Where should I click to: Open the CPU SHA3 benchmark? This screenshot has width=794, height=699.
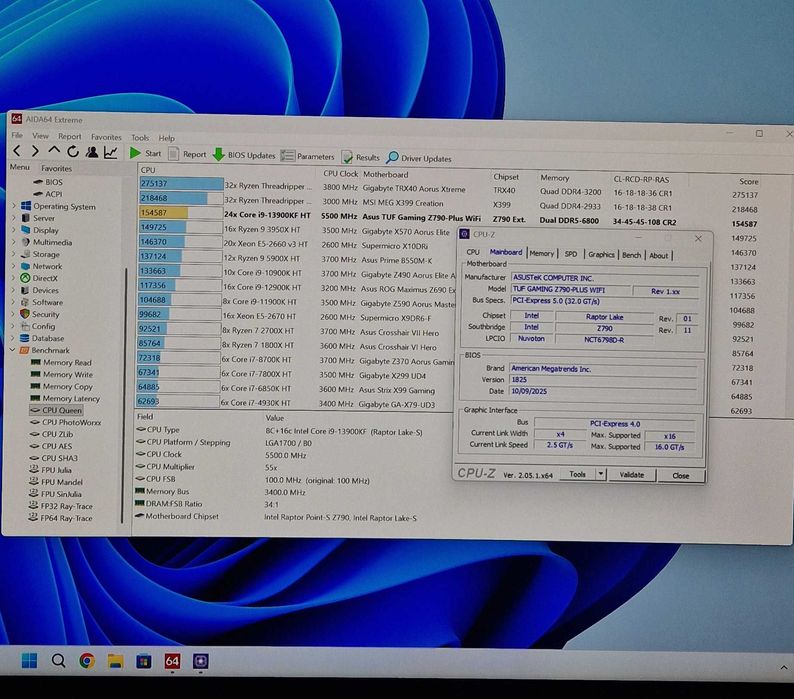point(54,458)
